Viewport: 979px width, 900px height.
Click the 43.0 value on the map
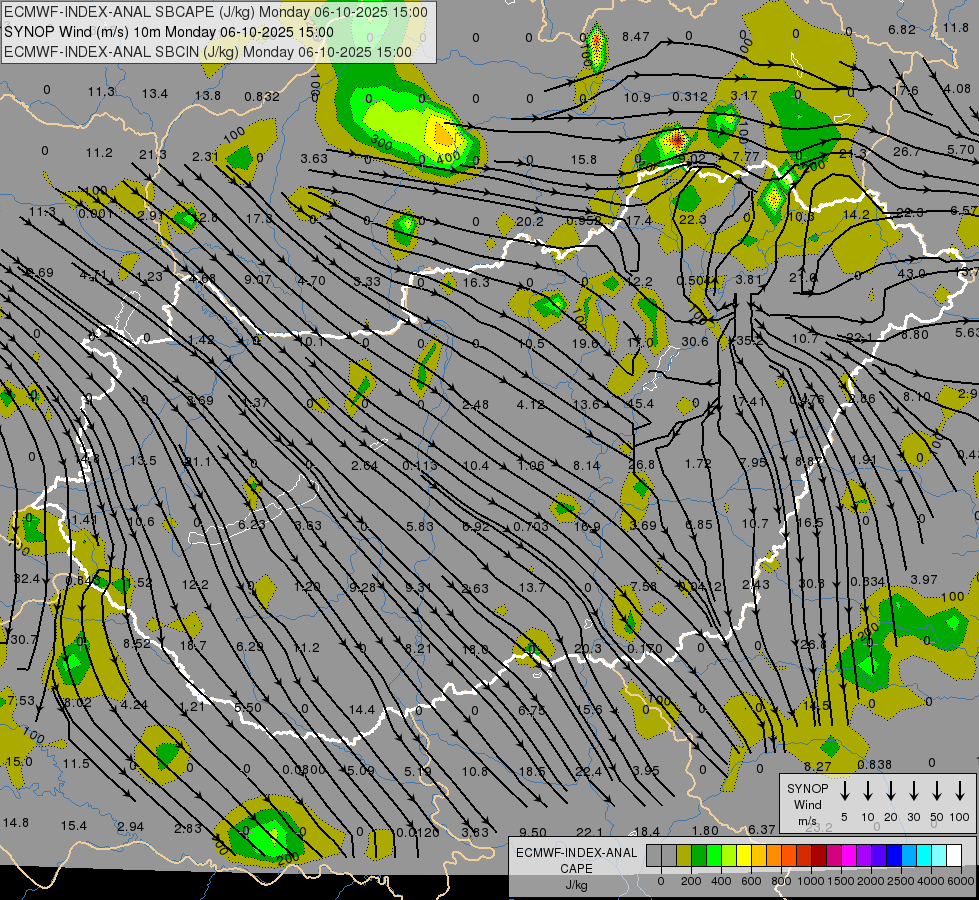[911, 273]
